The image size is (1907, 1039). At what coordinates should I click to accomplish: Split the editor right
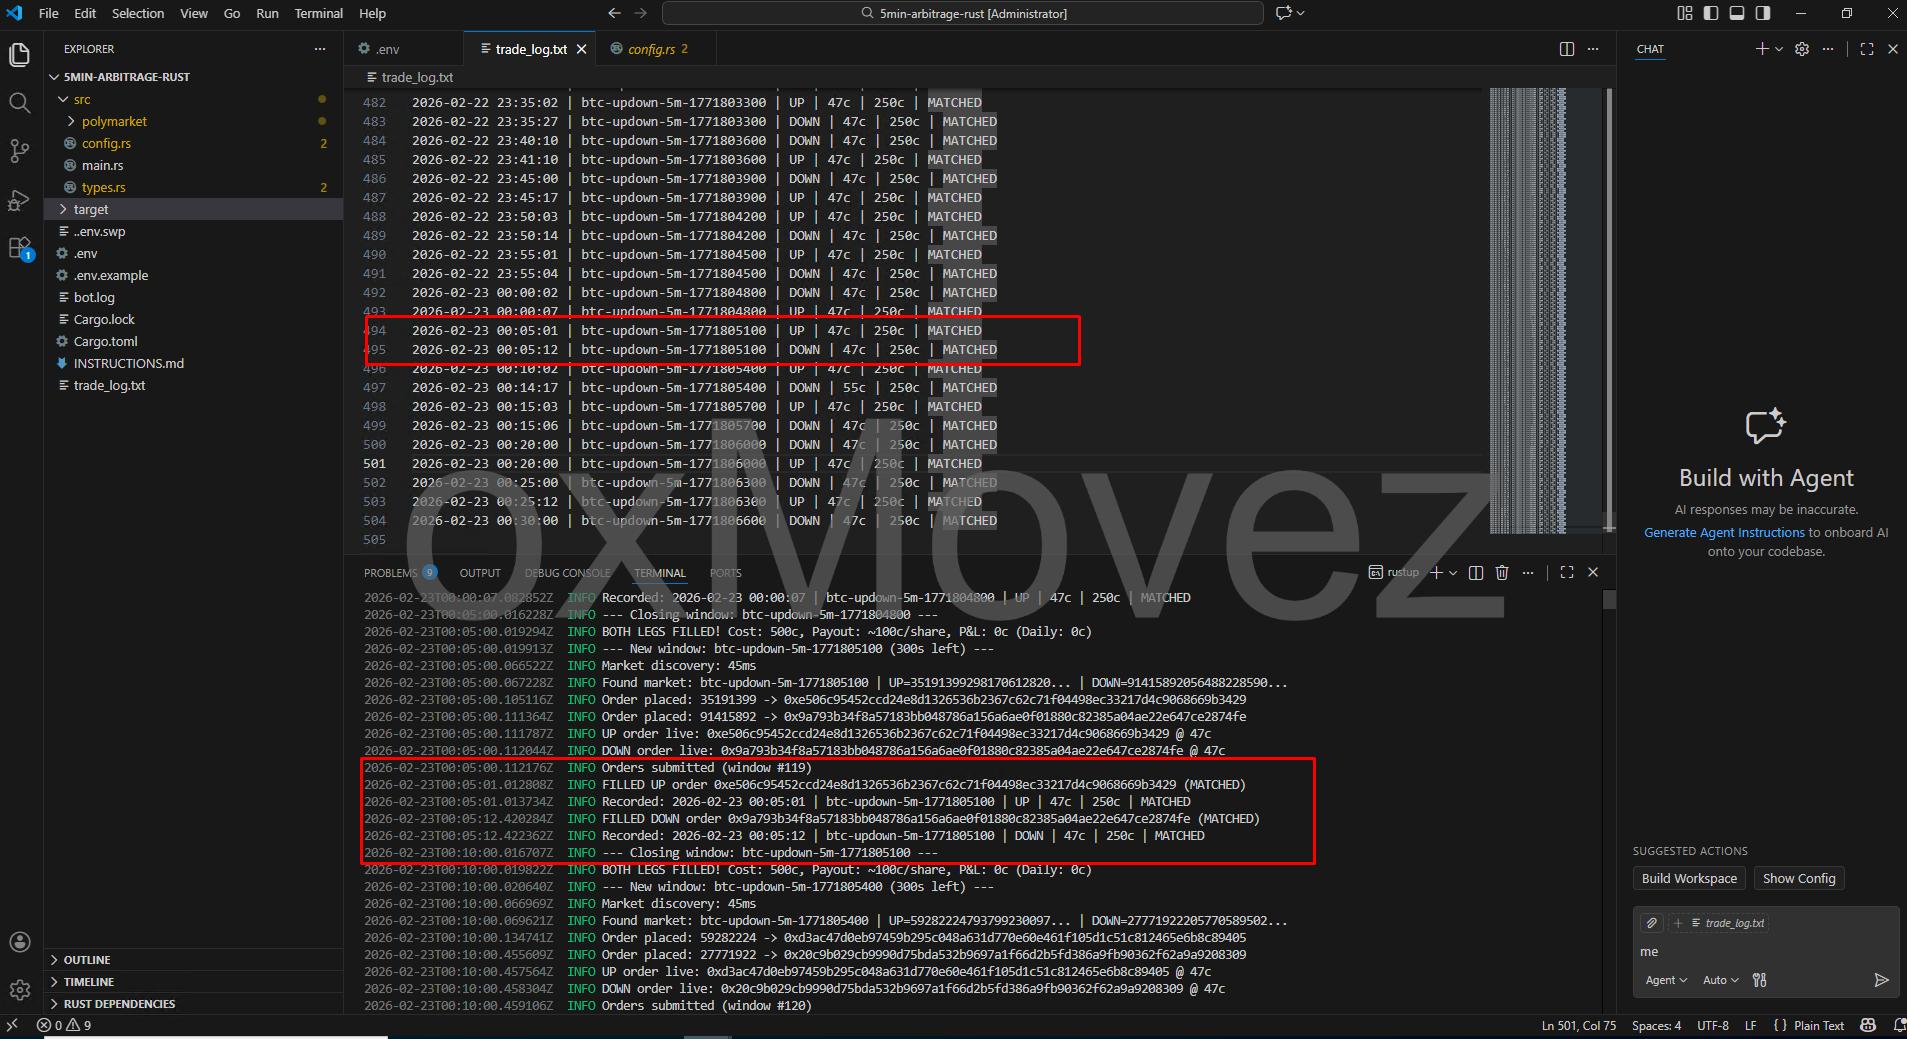pos(1567,49)
